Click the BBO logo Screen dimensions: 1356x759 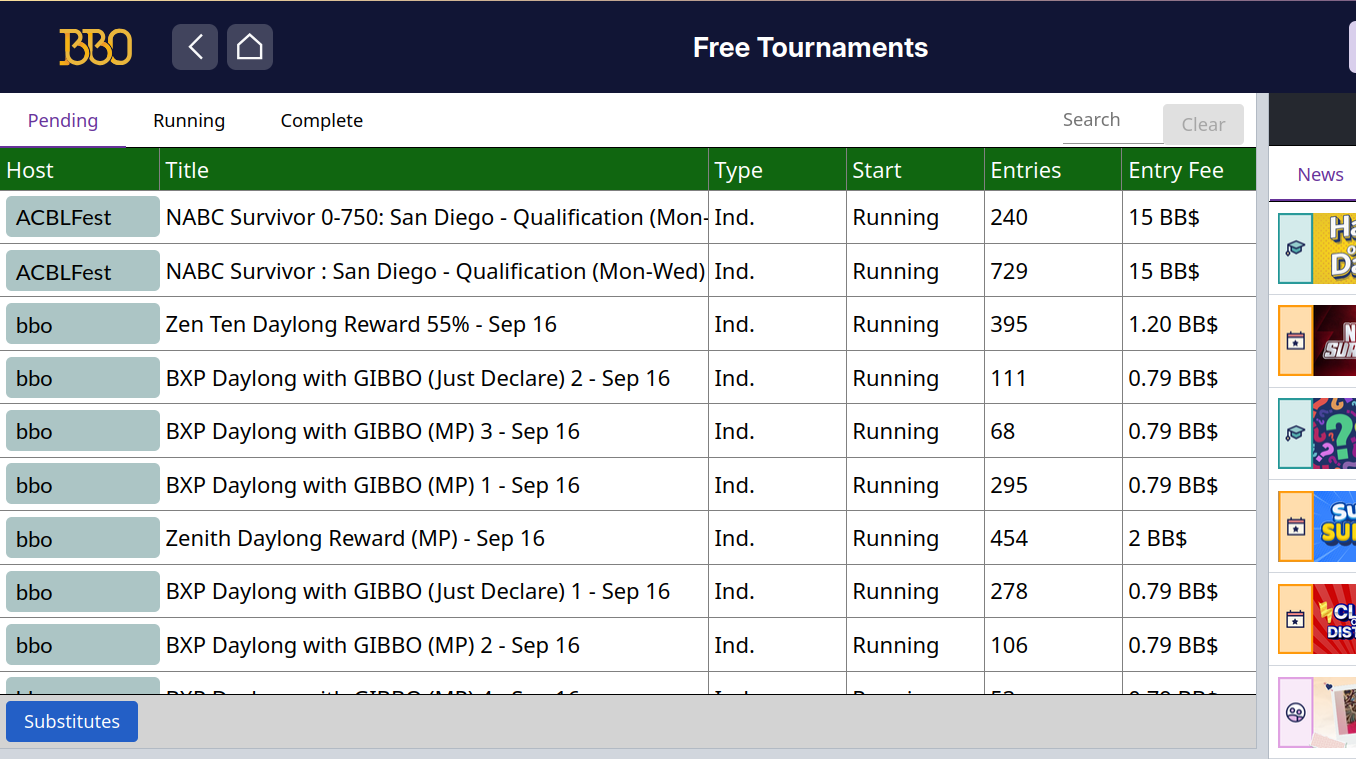(95, 47)
